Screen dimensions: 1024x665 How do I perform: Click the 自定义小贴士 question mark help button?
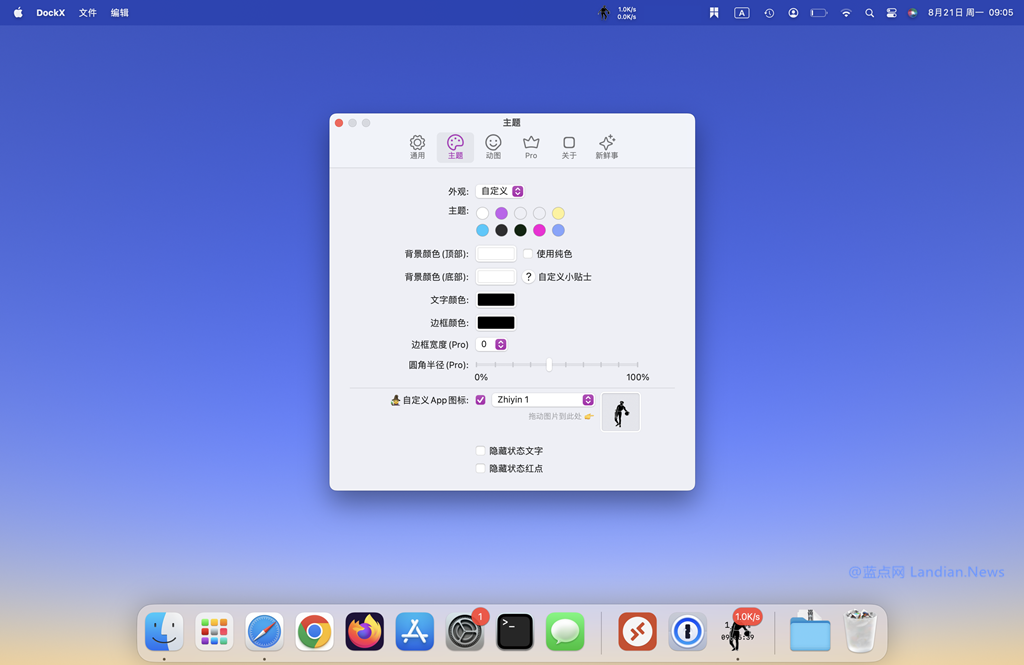[528, 277]
